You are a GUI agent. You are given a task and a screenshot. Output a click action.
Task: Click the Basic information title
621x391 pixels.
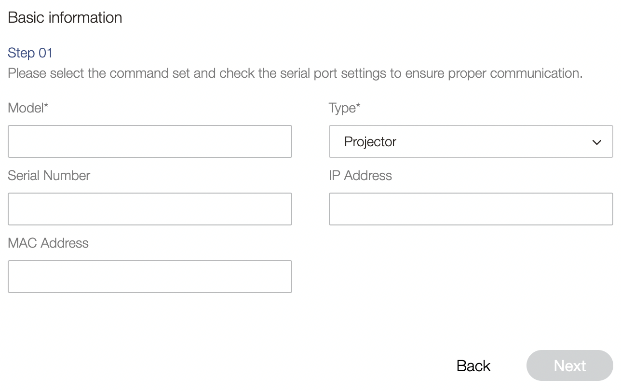pos(65,18)
